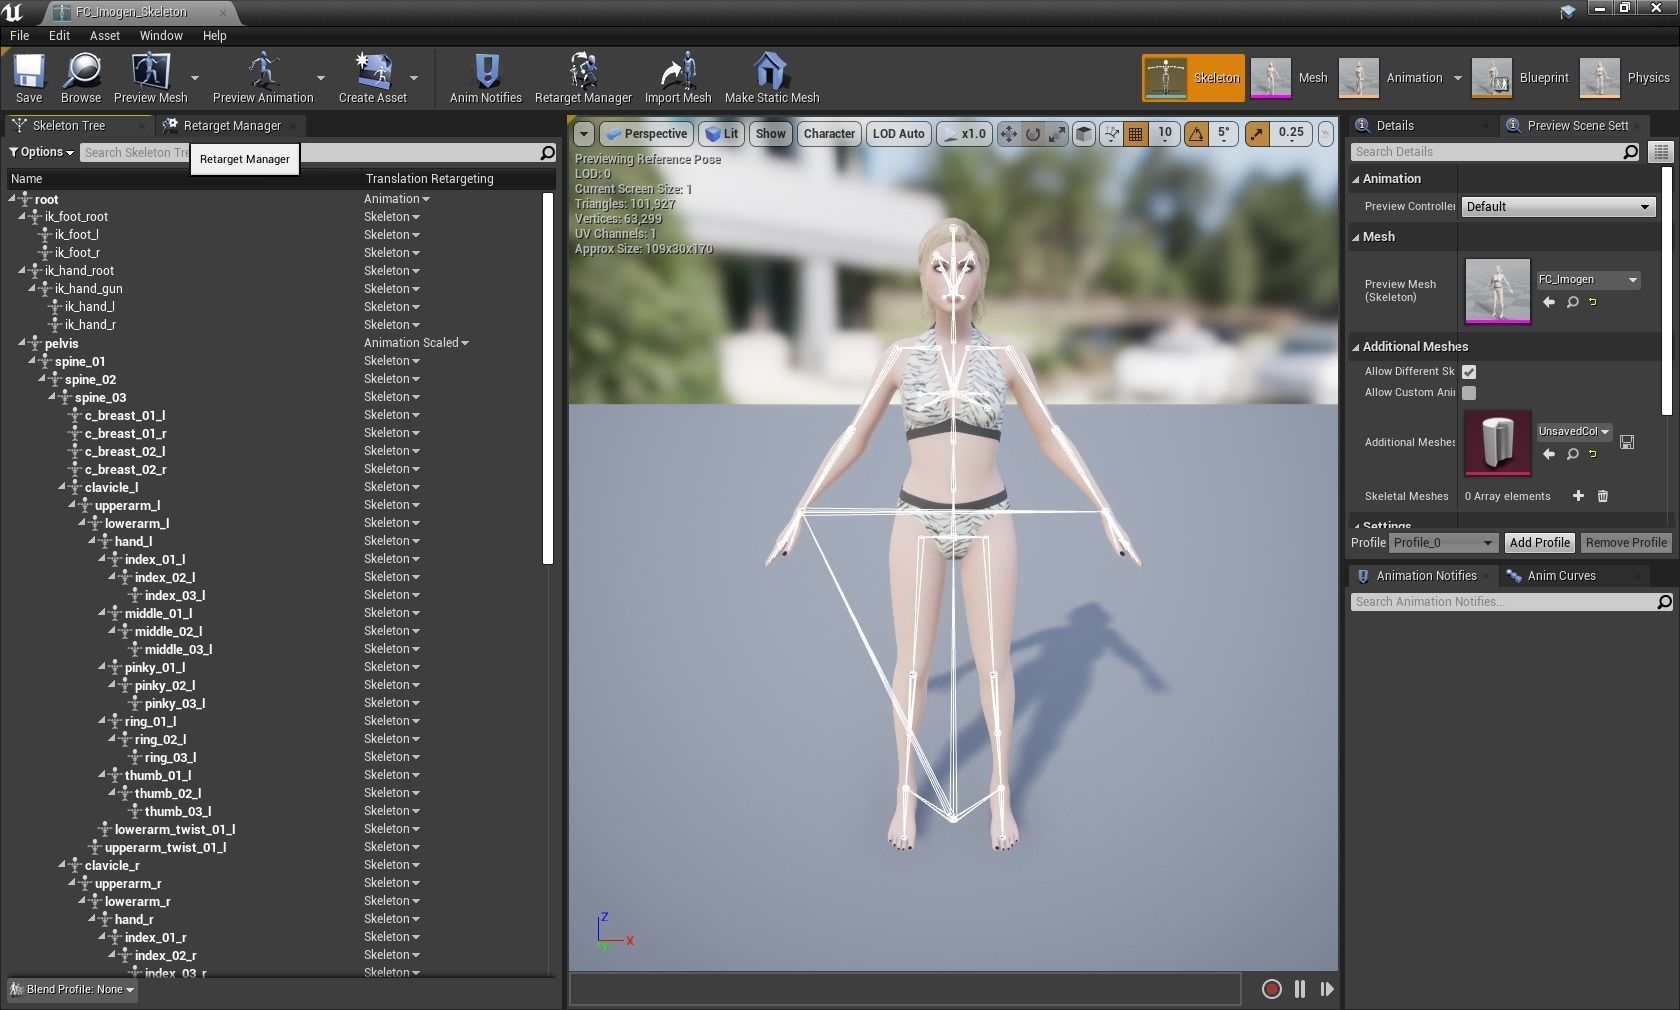1680x1010 pixels.
Task: Open the Show viewport menu
Action: coord(770,134)
